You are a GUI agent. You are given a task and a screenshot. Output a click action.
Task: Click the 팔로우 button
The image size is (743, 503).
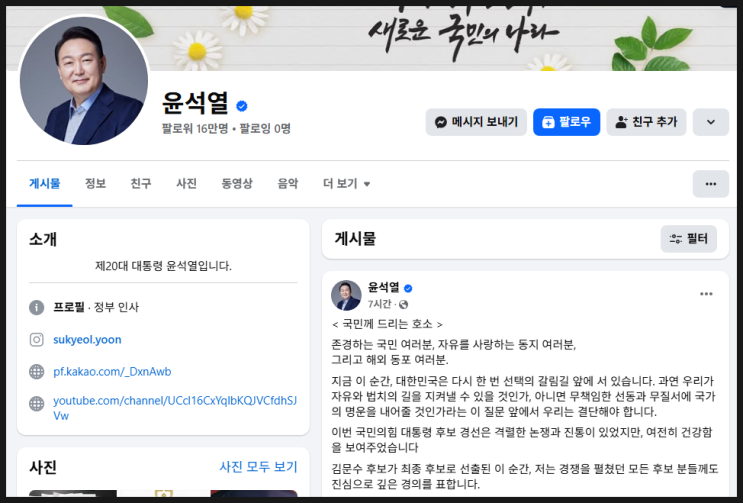point(566,122)
